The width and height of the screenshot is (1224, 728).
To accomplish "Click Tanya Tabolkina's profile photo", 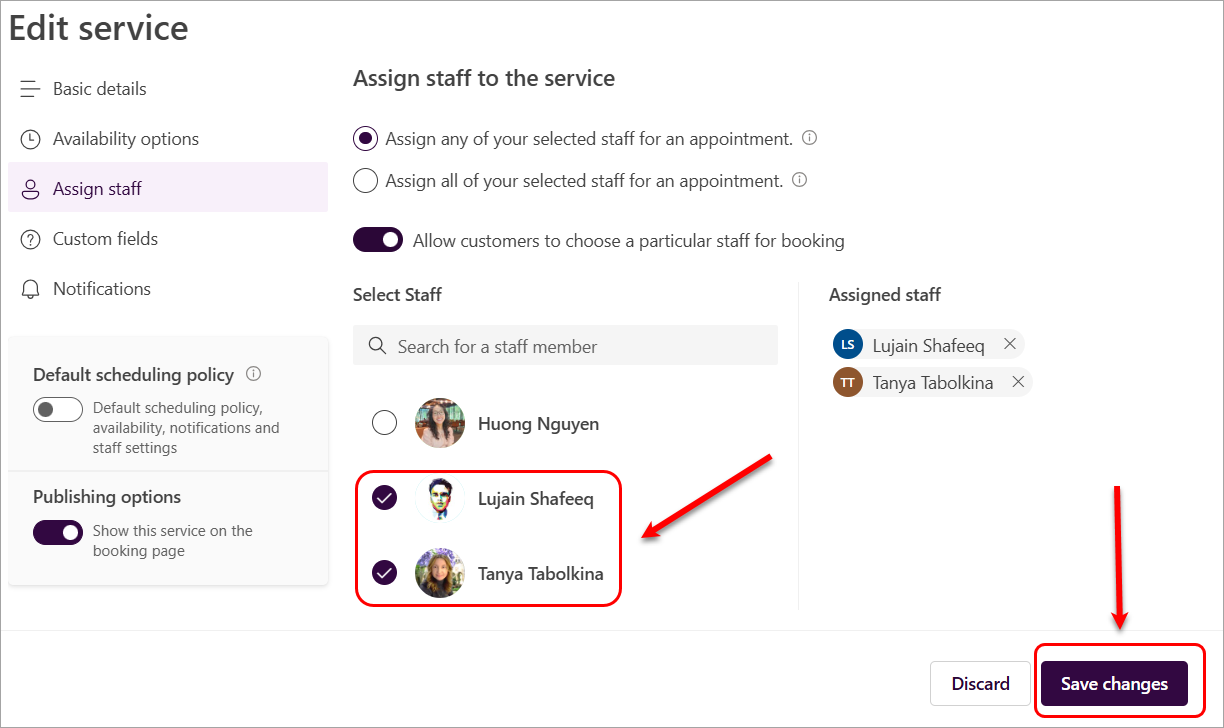I will click(440, 573).
